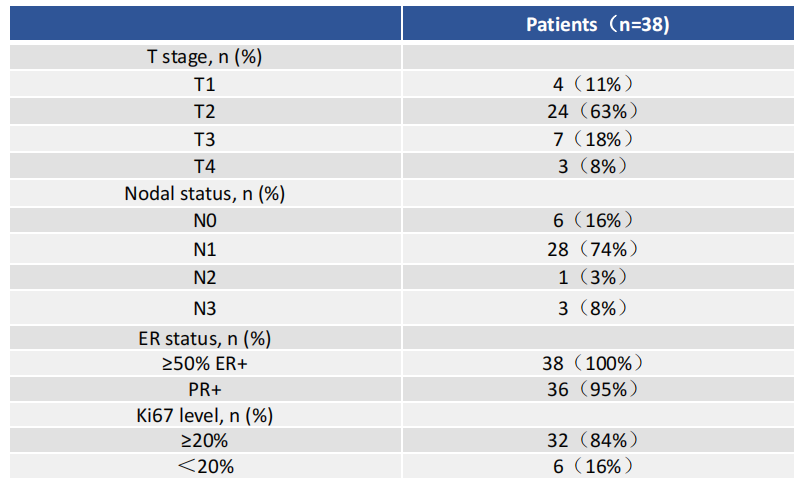Image resolution: width=802 pixels, height=487 pixels.
Task: Click the ≥50% ER+ row label
Action: click(204, 364)
